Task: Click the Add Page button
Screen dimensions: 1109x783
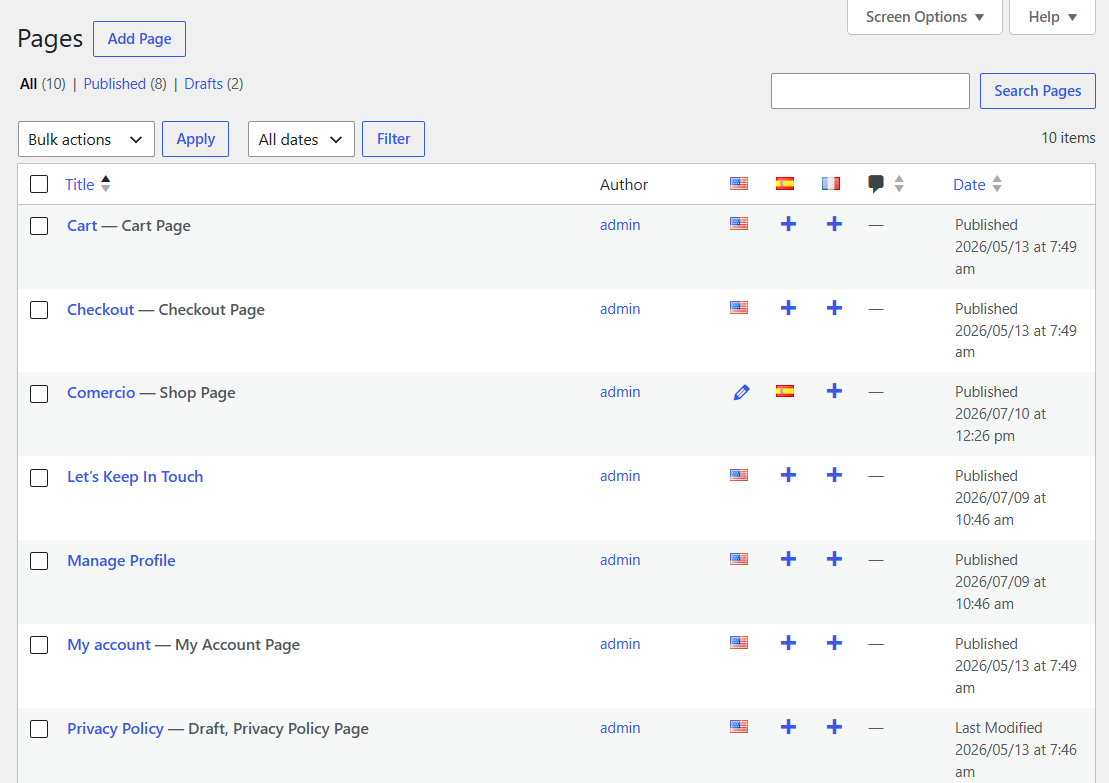Action: pyautogui.click(x=139, y=39)
